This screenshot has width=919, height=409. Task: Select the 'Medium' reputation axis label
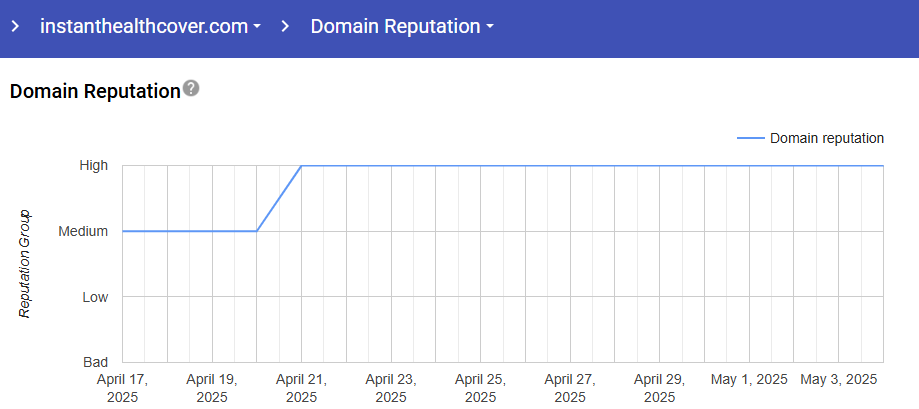[x=83, y=231]
